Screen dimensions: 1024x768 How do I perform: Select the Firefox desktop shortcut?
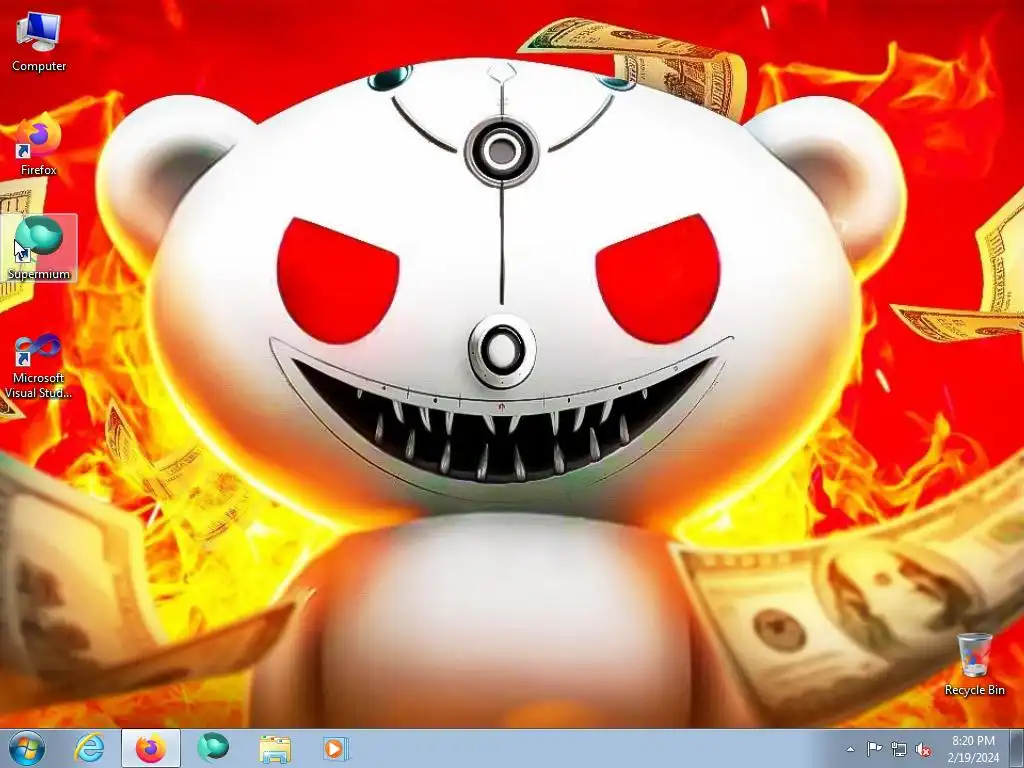[x=39, y=146]
